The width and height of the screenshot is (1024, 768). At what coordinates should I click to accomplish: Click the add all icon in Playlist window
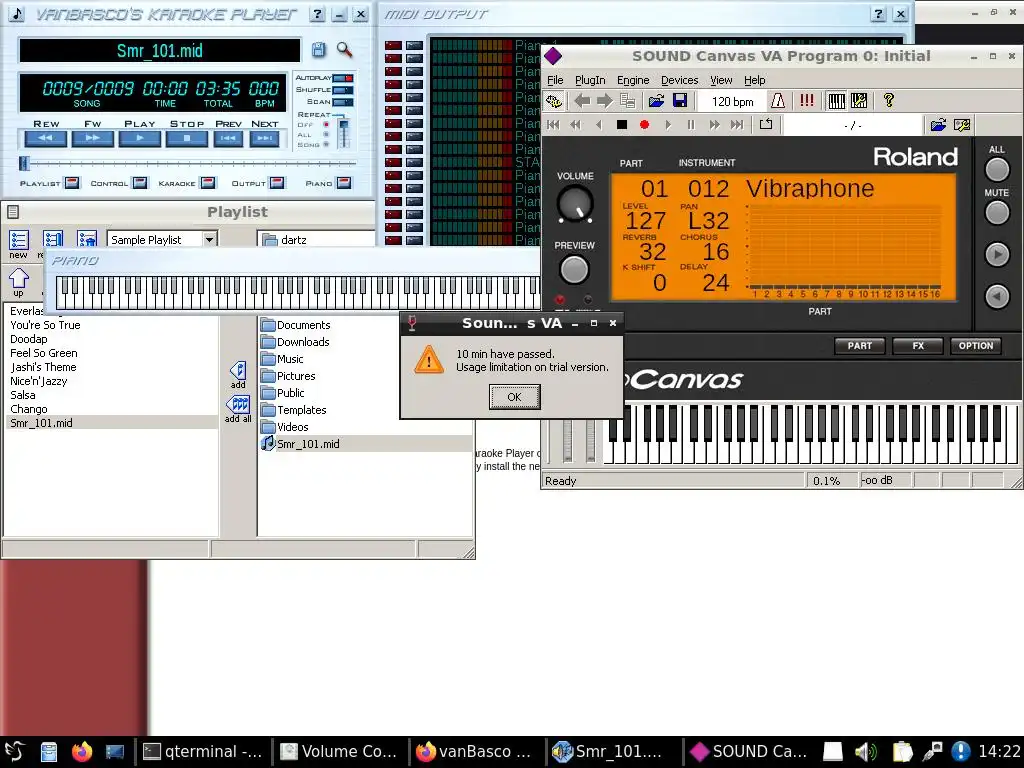pos(238,409)
